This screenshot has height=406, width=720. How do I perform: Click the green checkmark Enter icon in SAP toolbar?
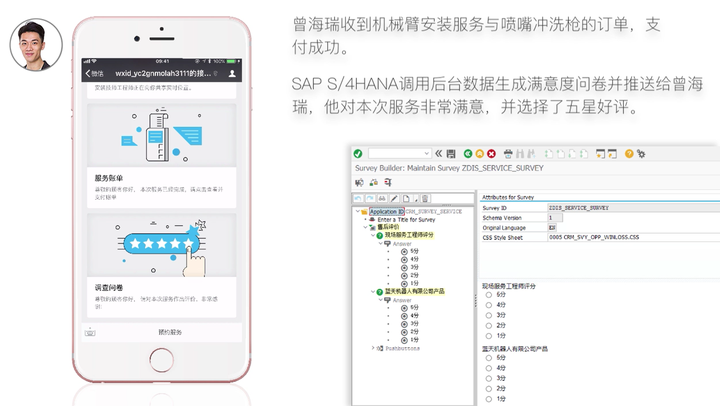(x=358, y=153)
